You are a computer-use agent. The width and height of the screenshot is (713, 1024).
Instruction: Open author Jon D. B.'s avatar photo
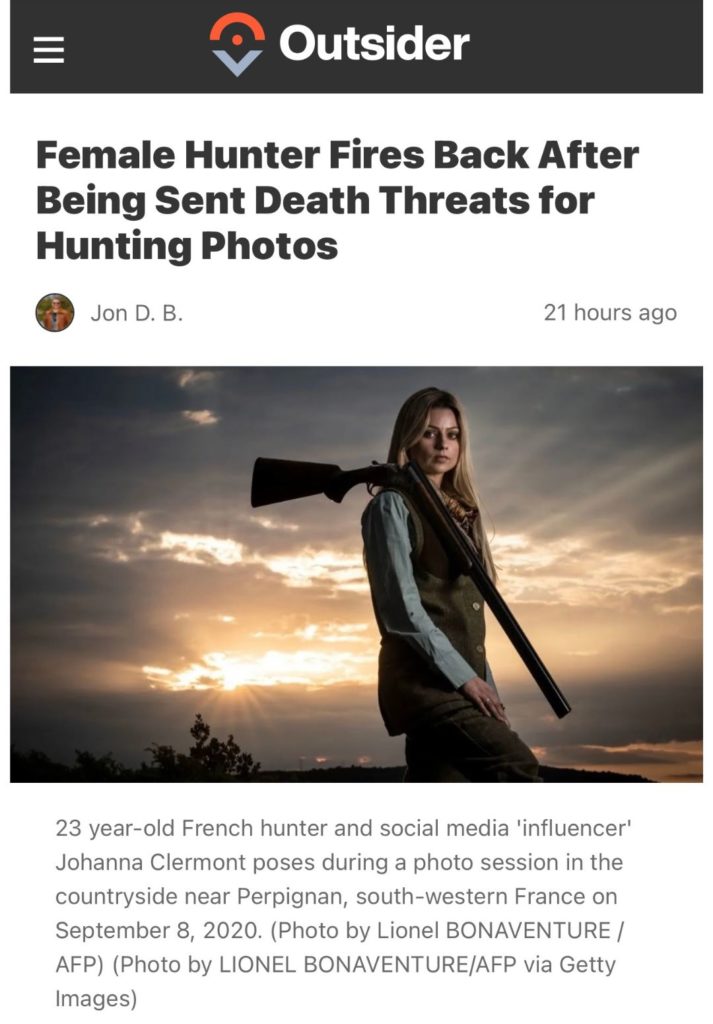[54, 312]
